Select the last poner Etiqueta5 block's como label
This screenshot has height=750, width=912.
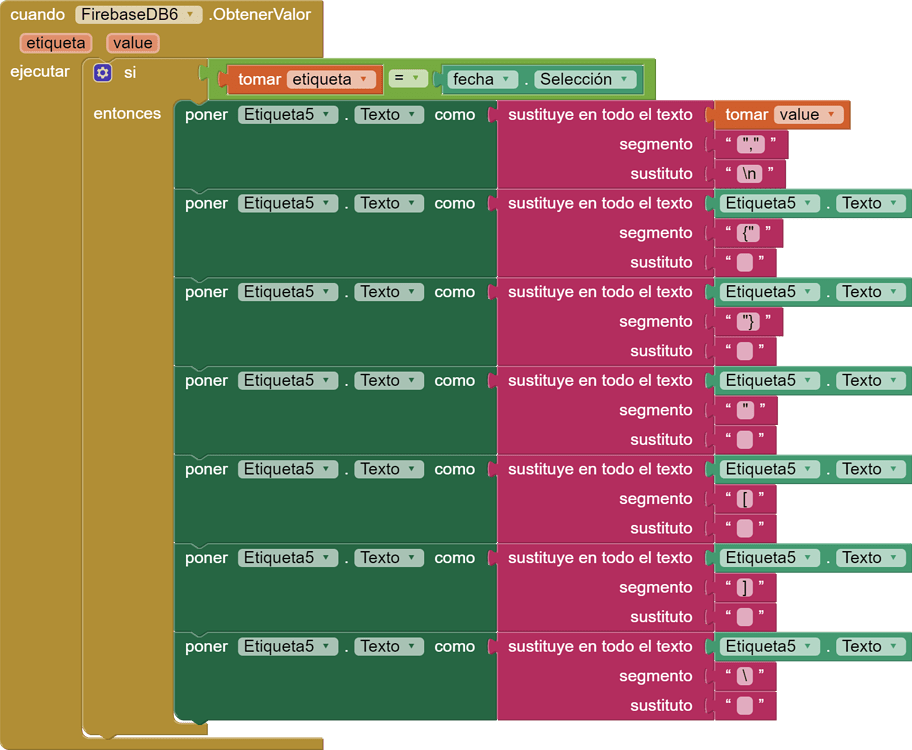coord(454,647)
